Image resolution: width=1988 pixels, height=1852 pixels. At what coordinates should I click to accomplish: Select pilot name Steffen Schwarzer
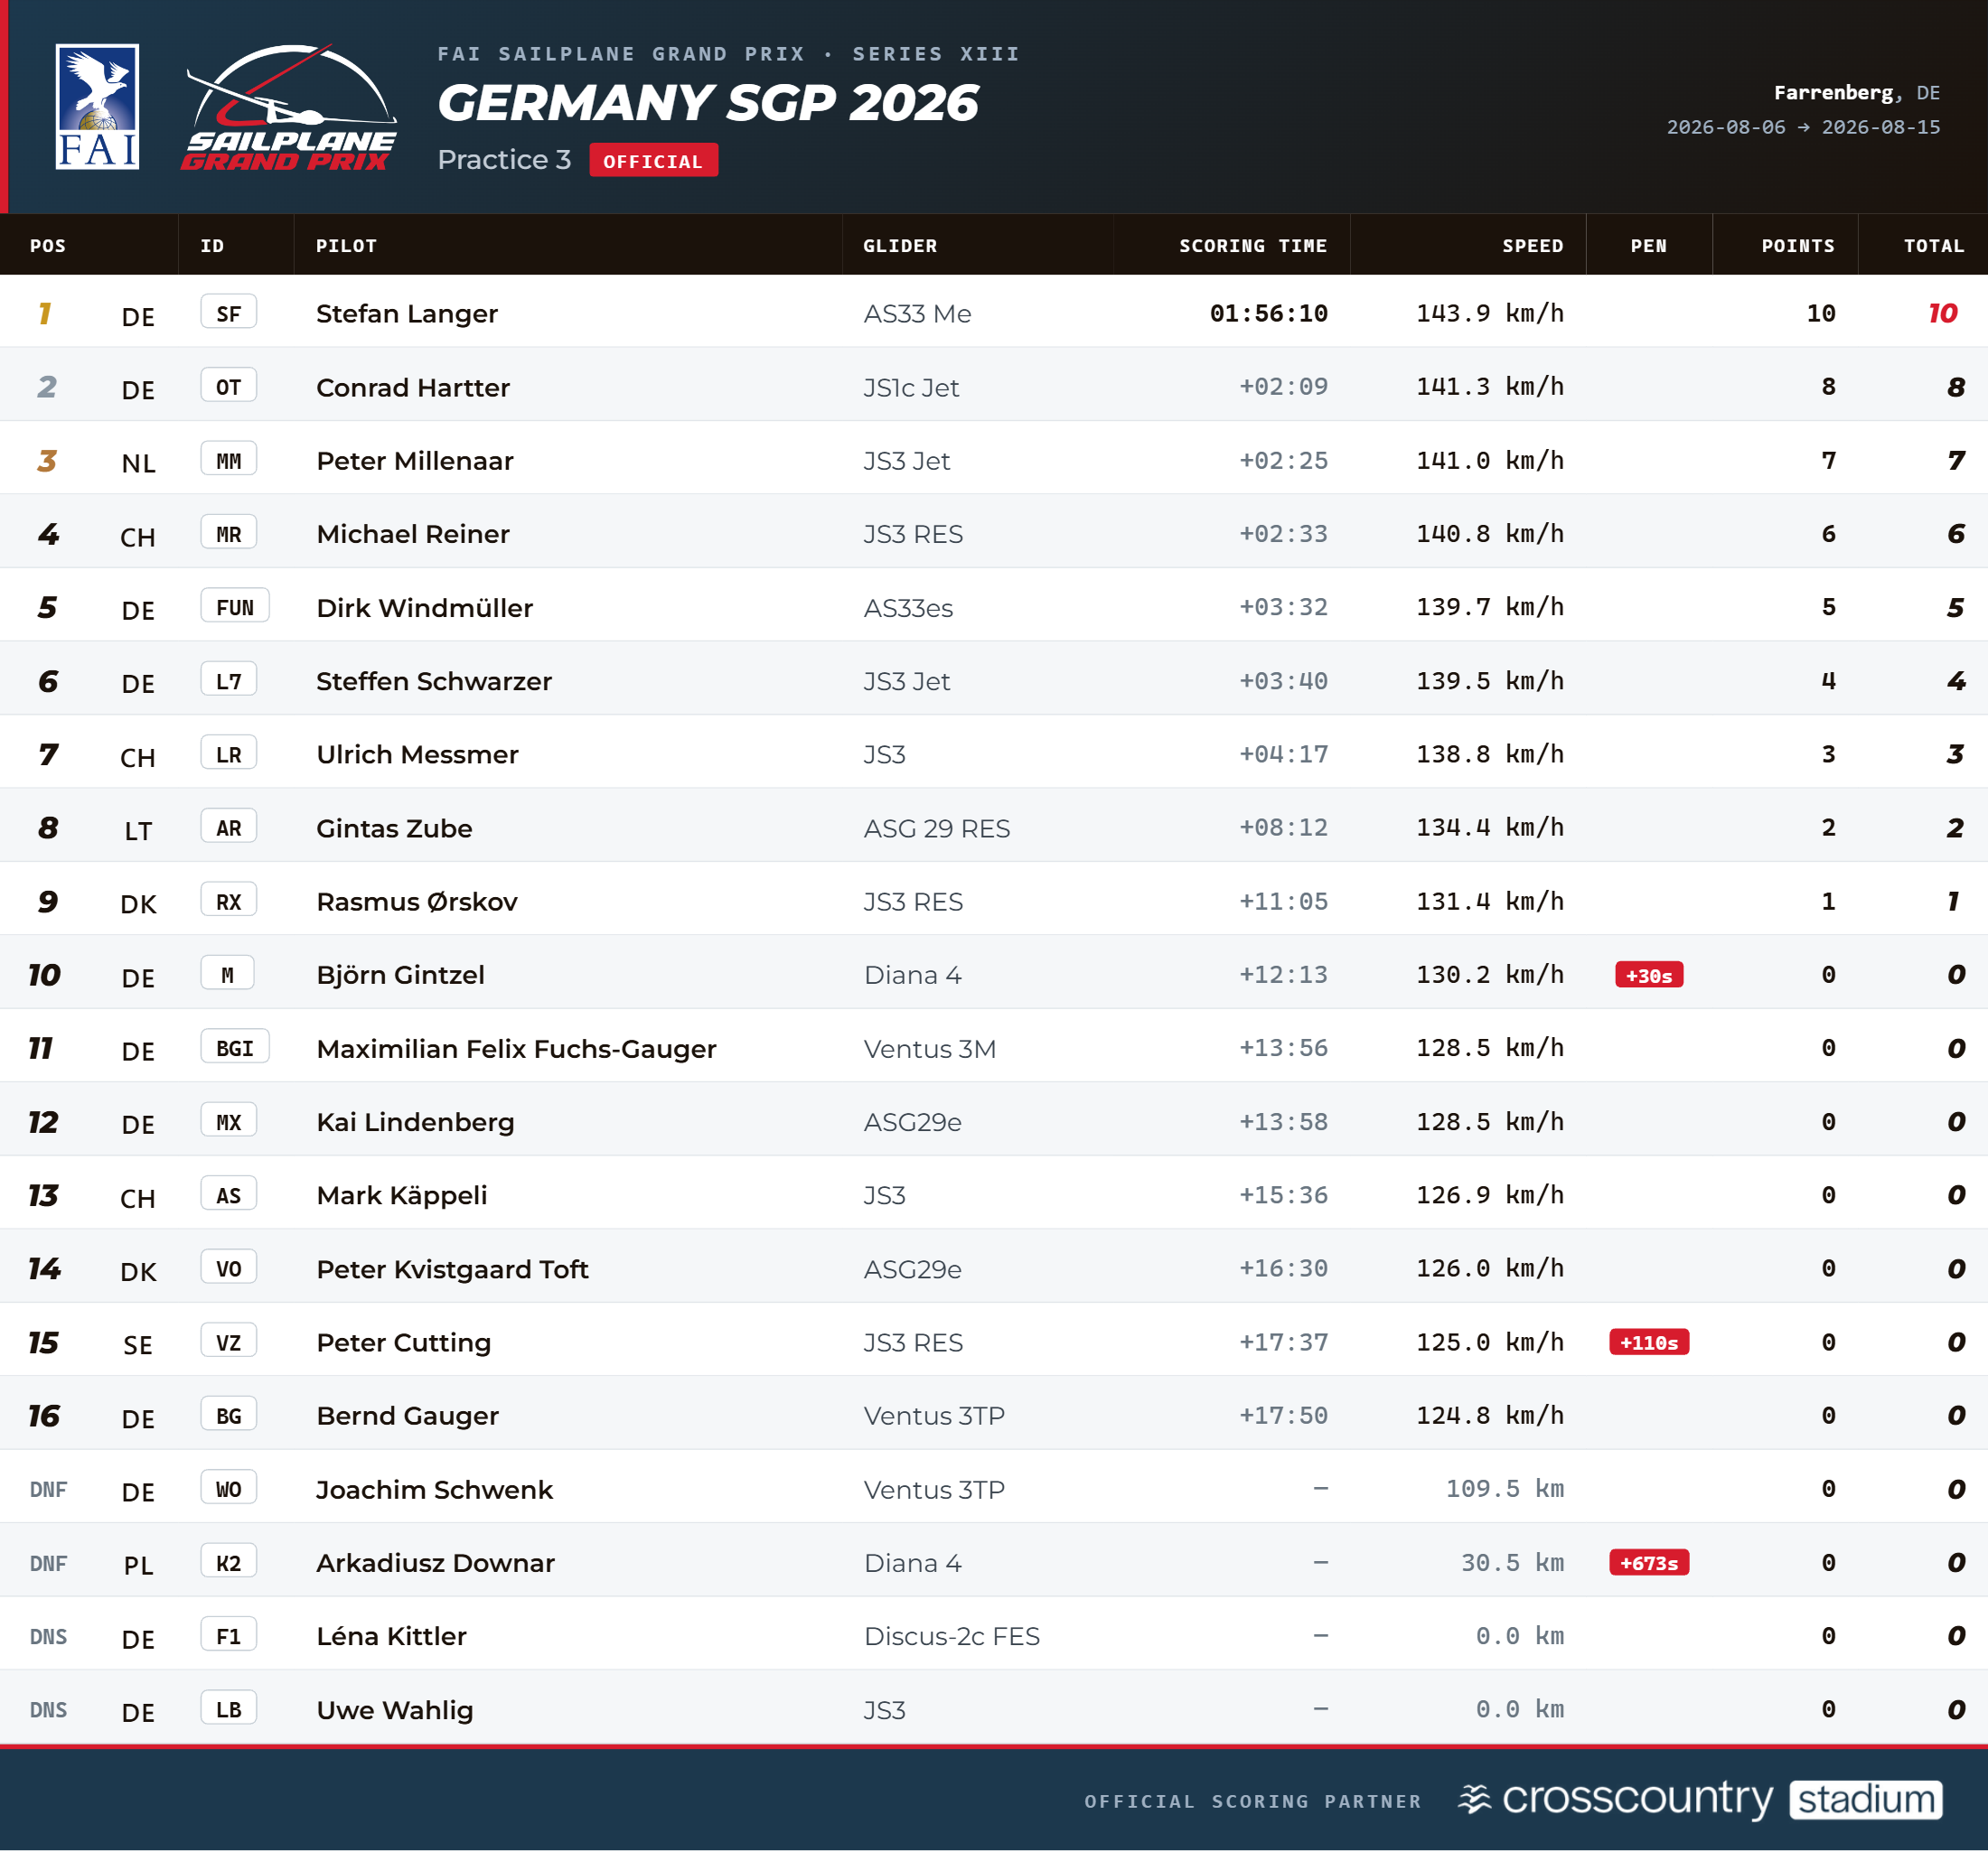pyautogui.click(x=434, y=681)
